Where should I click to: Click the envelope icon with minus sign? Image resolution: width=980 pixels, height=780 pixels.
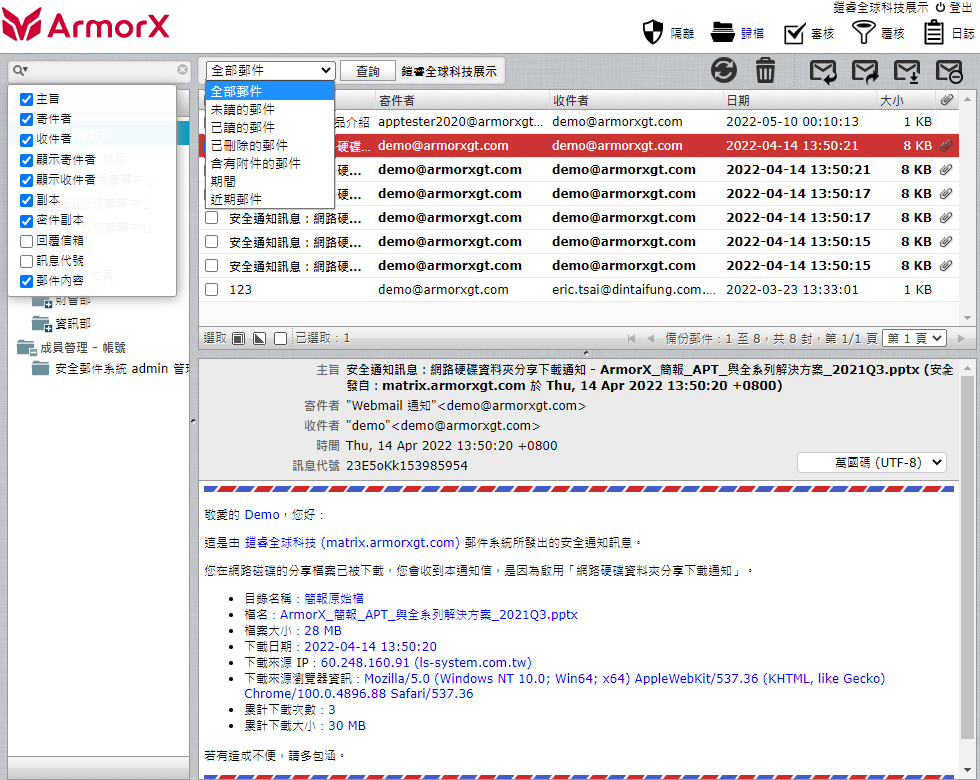pos(949,71)
